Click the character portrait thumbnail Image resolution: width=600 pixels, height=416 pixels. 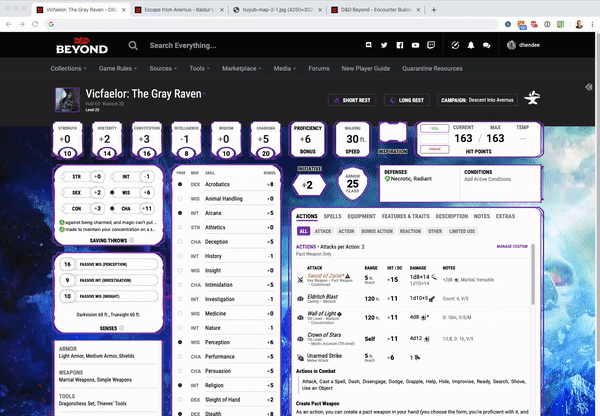pyautogui.click(x=67, y=100)
